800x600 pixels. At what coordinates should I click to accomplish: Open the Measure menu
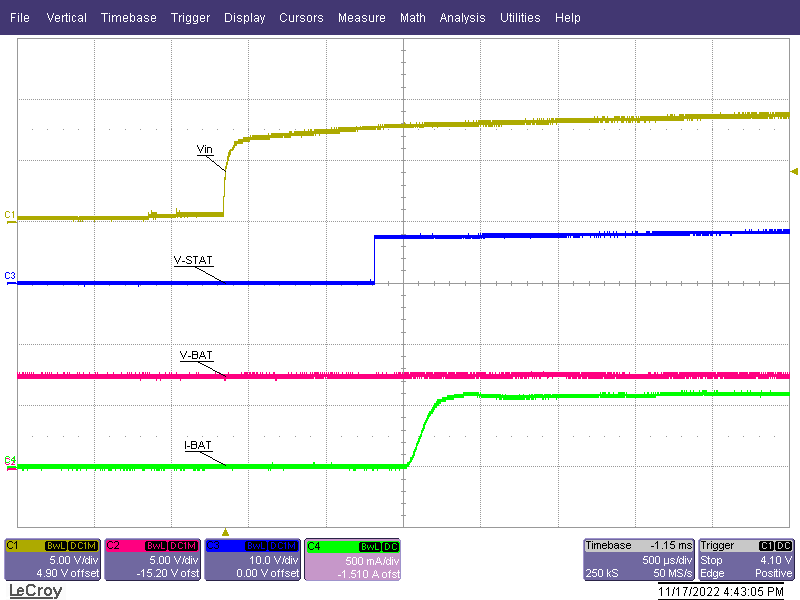tap(361, 17)
